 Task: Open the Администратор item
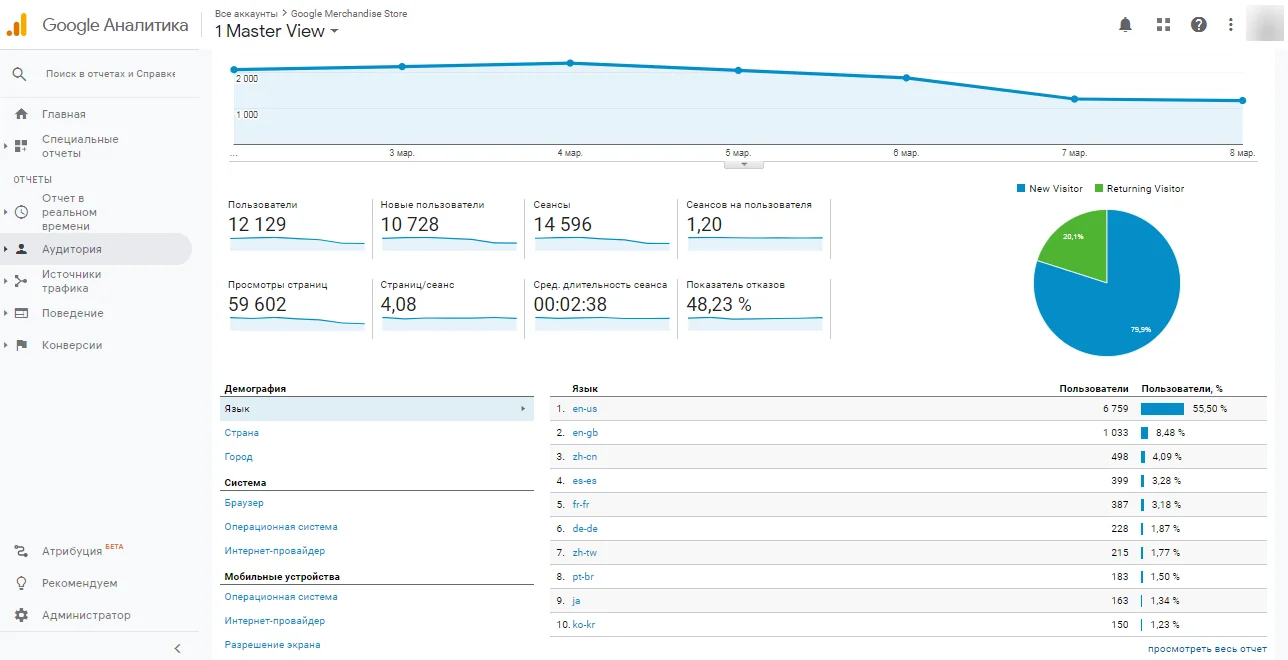(x=86, y=615)
